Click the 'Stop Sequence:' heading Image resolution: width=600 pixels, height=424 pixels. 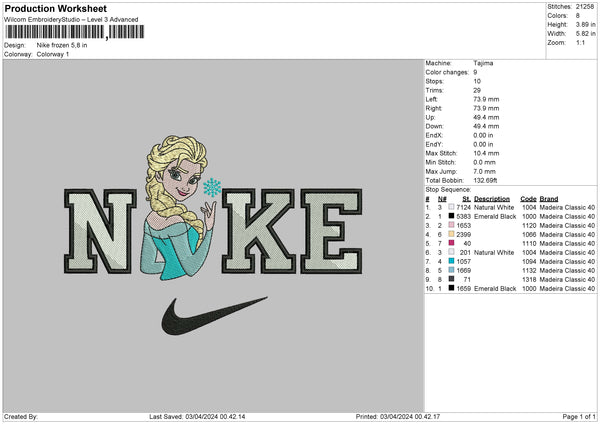pos(448,189)
